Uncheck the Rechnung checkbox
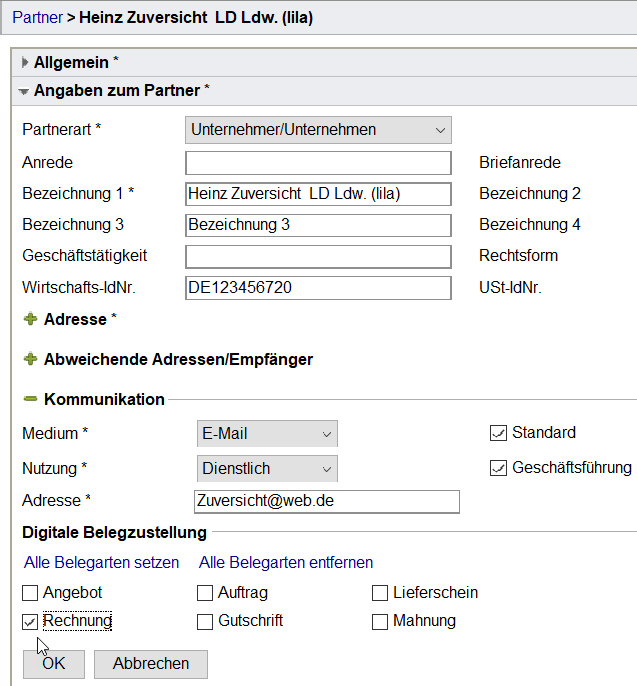637x686 pixels. pos(30,622)
